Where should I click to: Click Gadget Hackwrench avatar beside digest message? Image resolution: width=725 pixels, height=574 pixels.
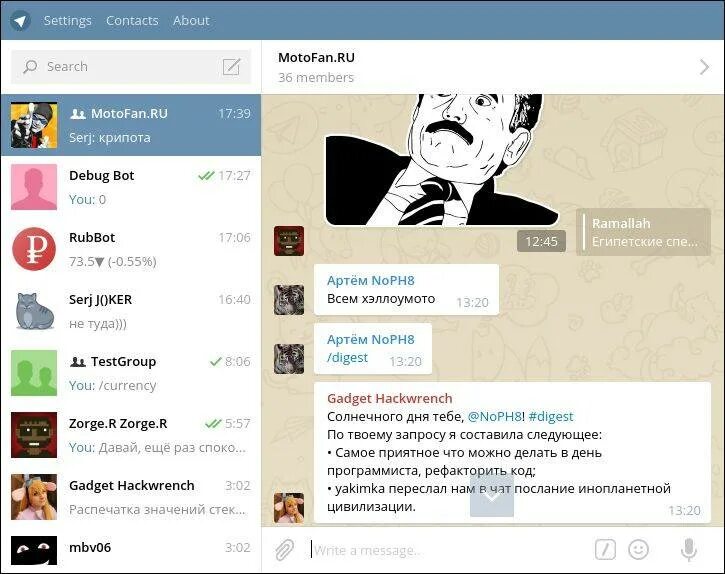[x=289, y=508]
